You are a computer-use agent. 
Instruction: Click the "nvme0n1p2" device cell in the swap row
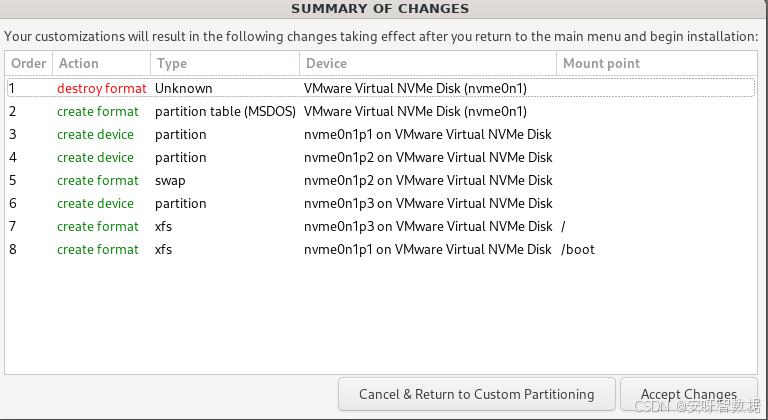click(x=427, y=180)
